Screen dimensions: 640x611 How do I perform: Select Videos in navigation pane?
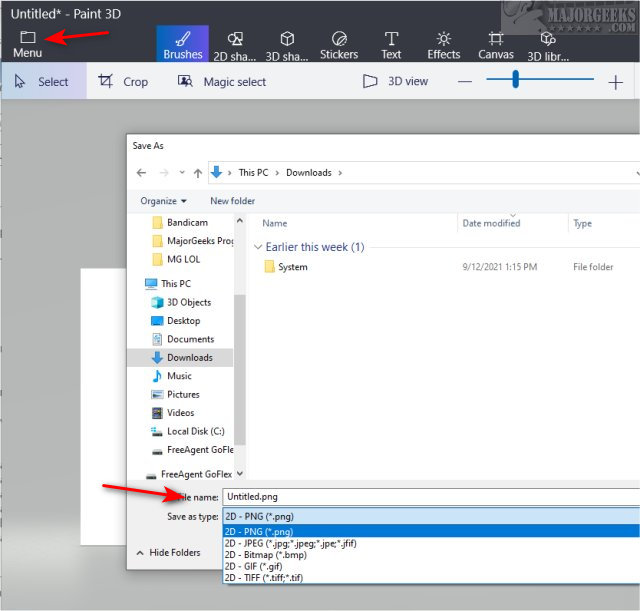(173, 413)
